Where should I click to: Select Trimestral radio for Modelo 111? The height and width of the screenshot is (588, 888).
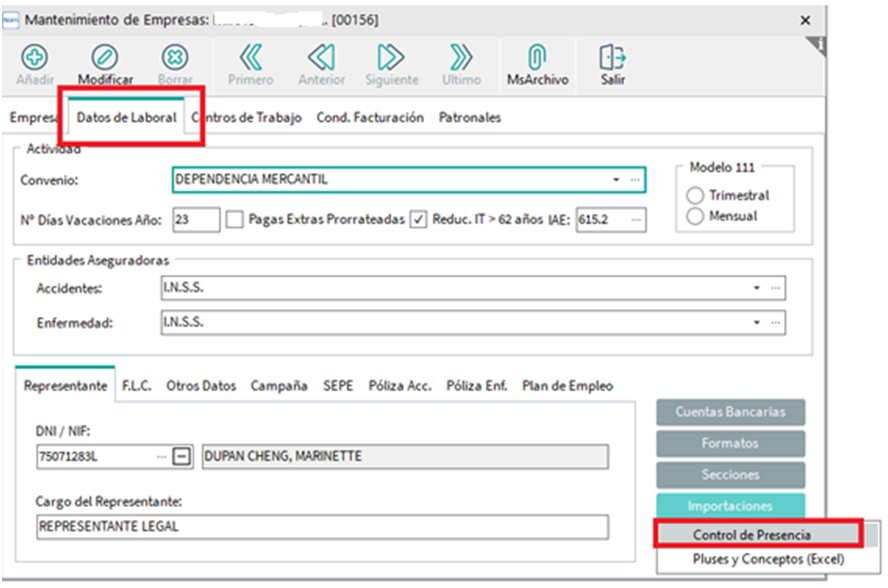pyautogui.click(x=695, y=196)
